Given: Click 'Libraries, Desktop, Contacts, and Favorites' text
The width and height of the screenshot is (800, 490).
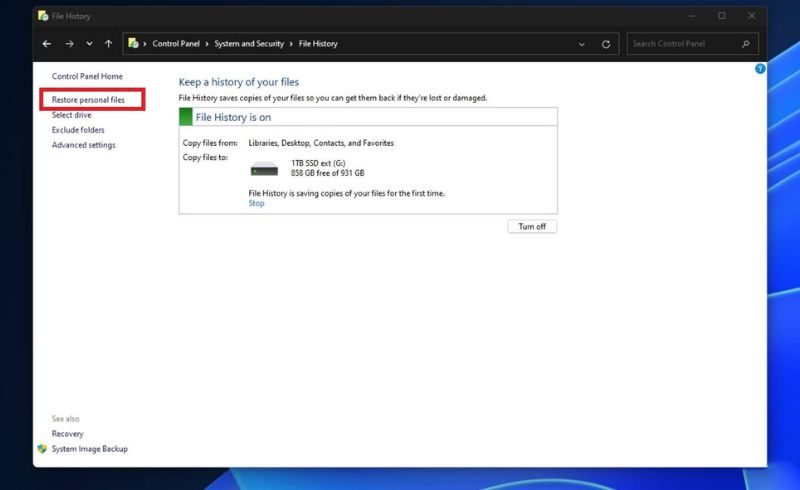Looking at the screenshot, I should pyautogui.click(x=321, y=143).
